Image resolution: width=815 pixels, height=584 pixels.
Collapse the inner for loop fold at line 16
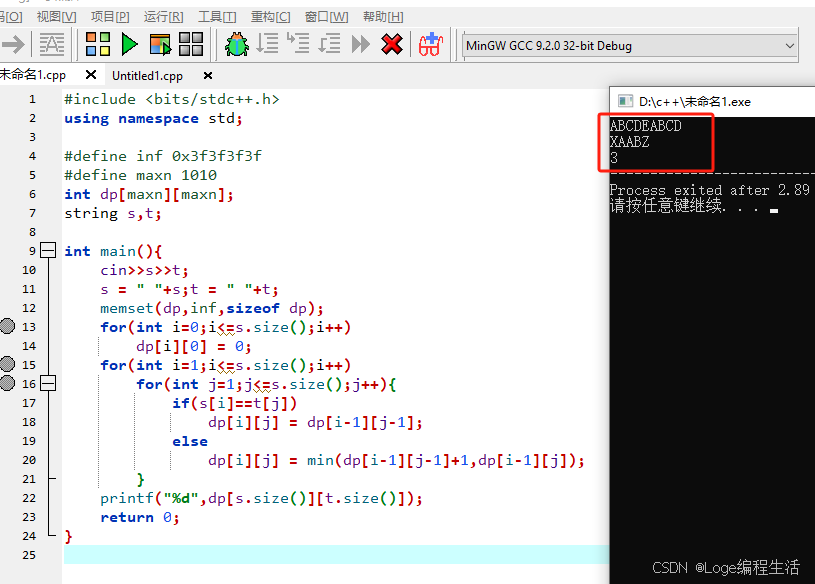pyautogui.click(x=48, y=384)
